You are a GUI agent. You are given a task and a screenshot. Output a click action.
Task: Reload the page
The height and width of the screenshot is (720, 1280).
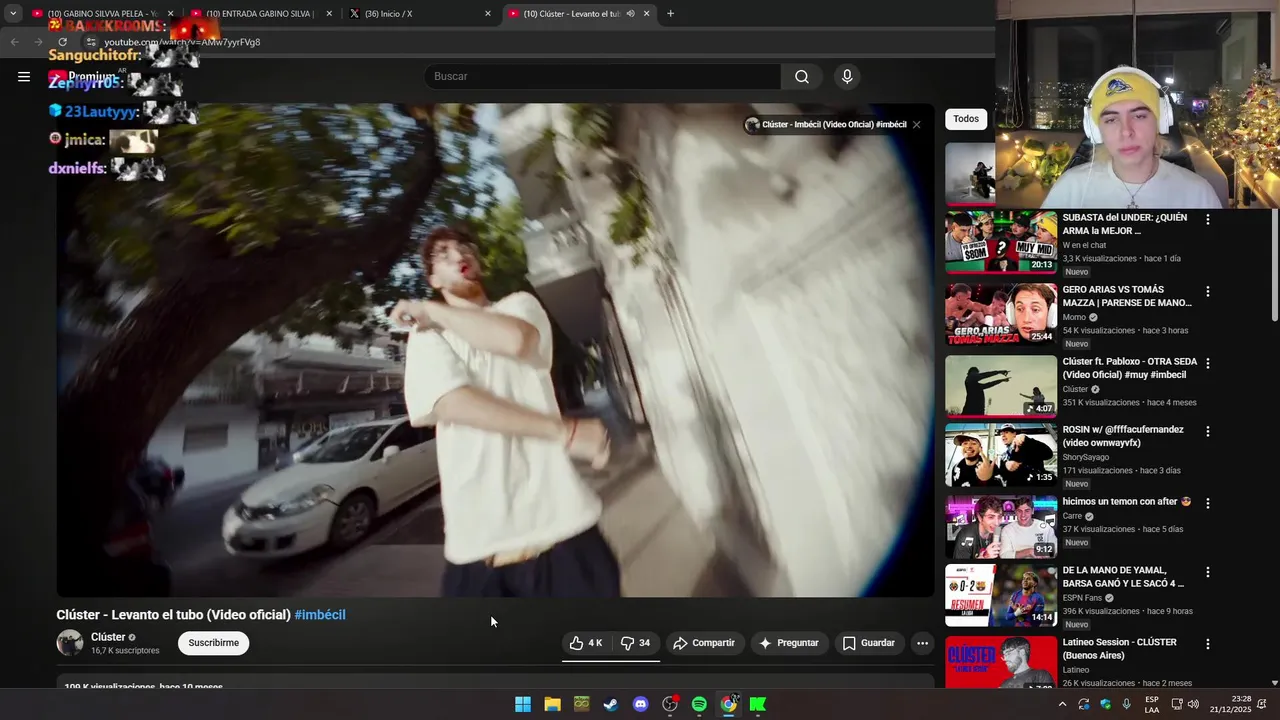point(62,42)
